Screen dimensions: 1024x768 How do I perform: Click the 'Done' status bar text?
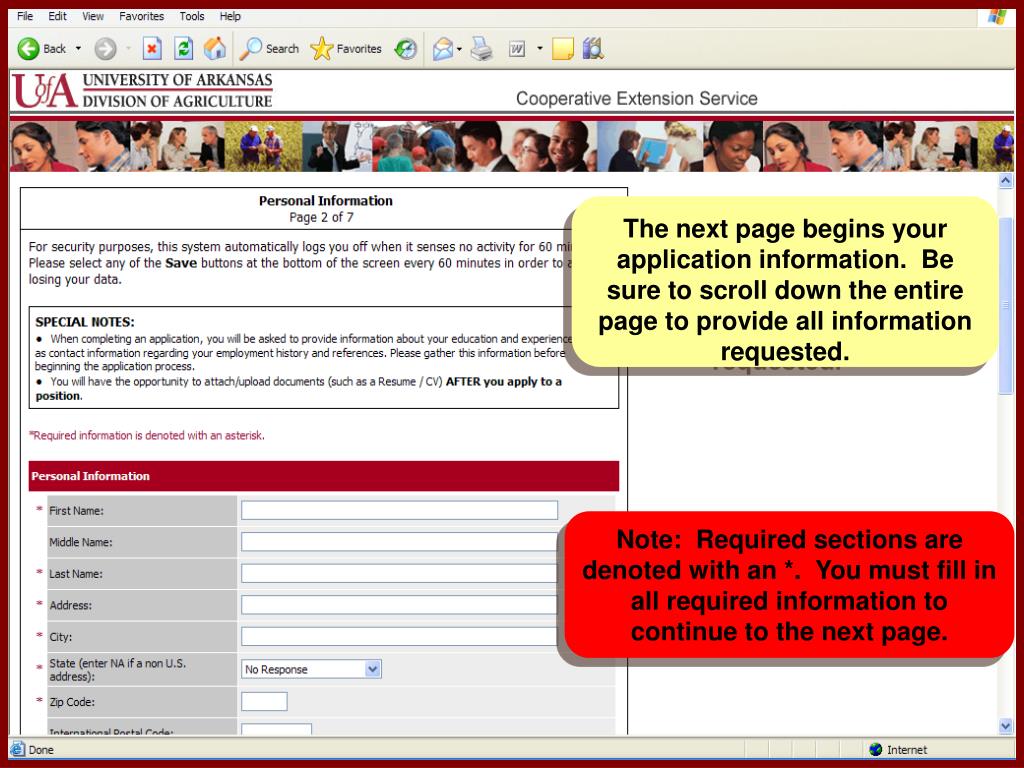pos(41,750)
